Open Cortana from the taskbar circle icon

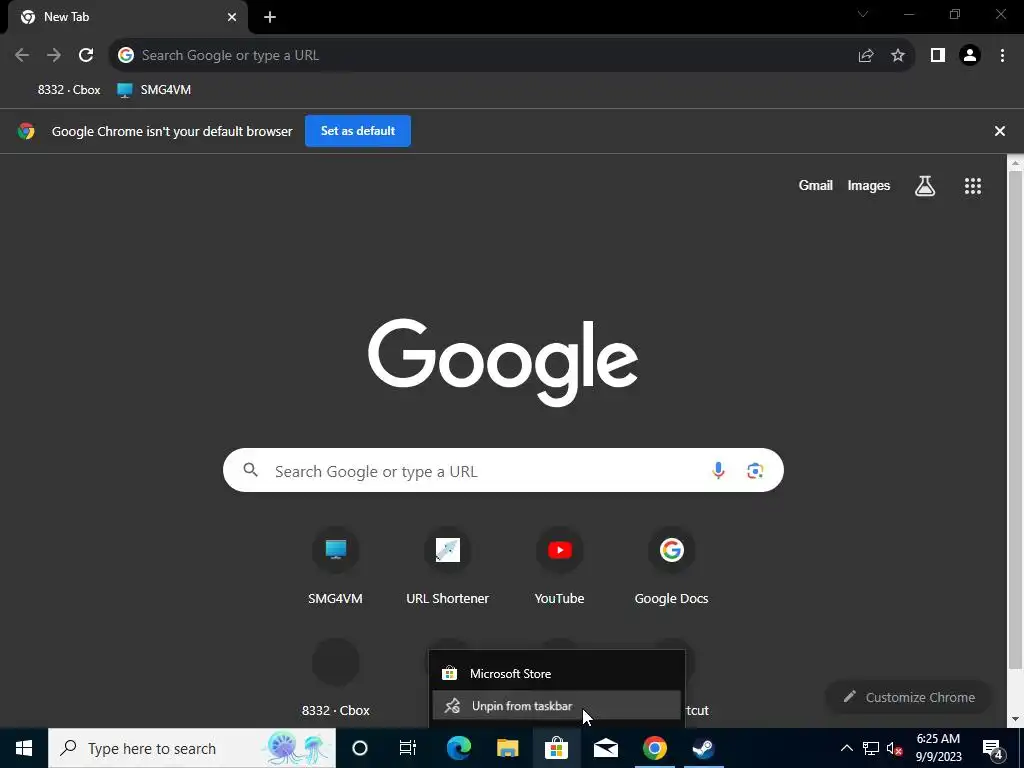[360, 748]
